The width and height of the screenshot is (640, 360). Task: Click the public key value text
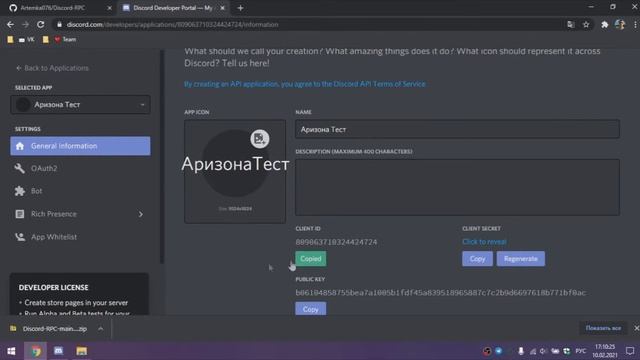coord(440,293)
